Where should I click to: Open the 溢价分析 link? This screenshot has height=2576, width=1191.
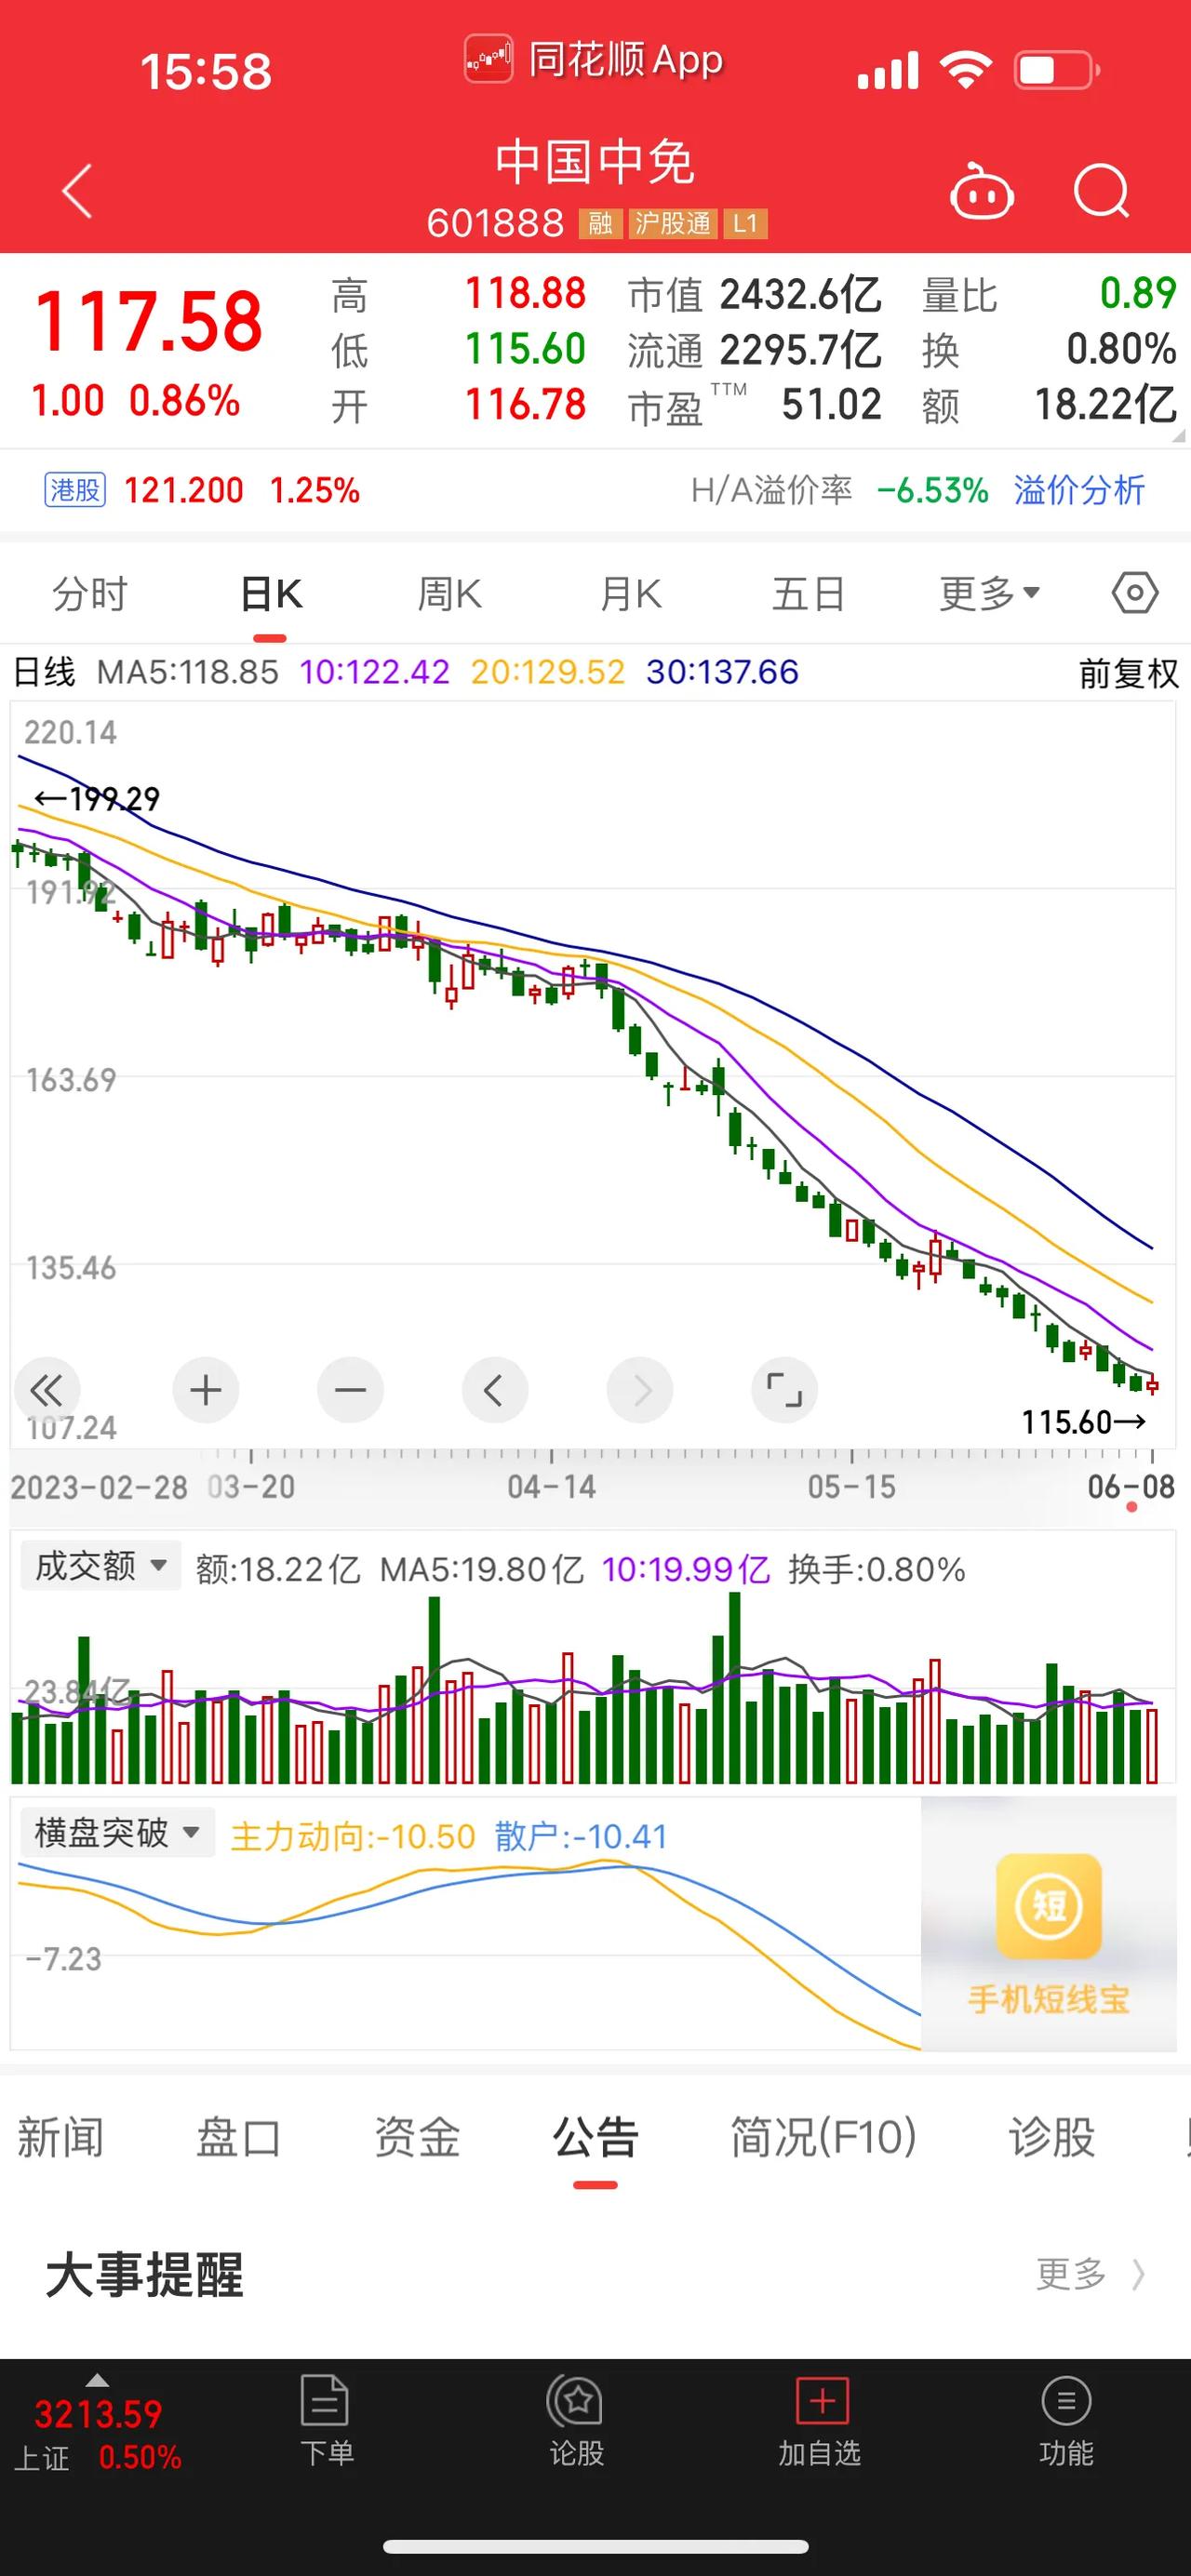point(1079,490)
